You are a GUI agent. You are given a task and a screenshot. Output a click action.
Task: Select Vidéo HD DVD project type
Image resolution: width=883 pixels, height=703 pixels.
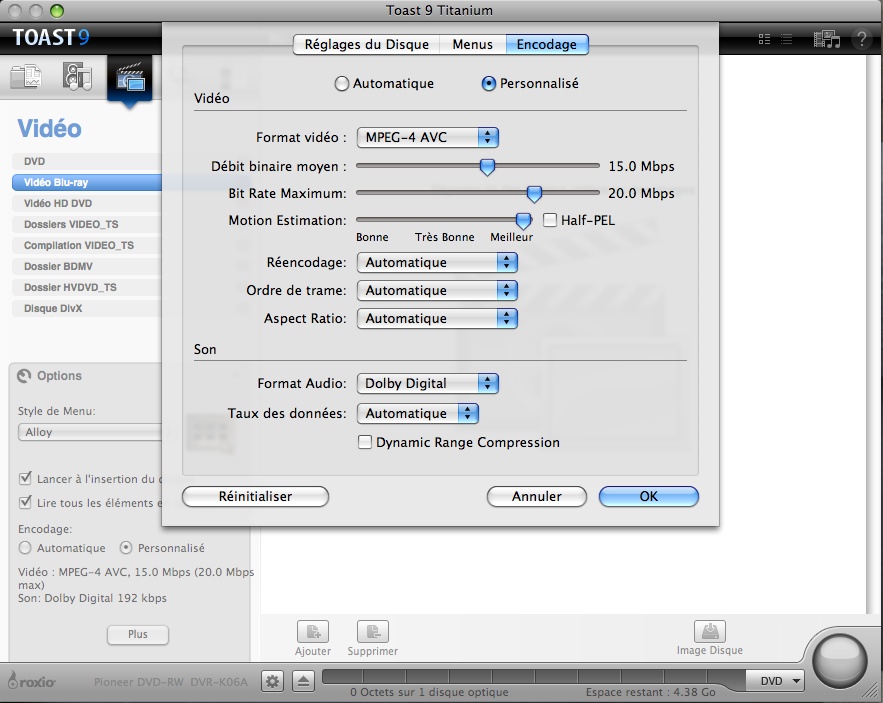coord(87,203)
